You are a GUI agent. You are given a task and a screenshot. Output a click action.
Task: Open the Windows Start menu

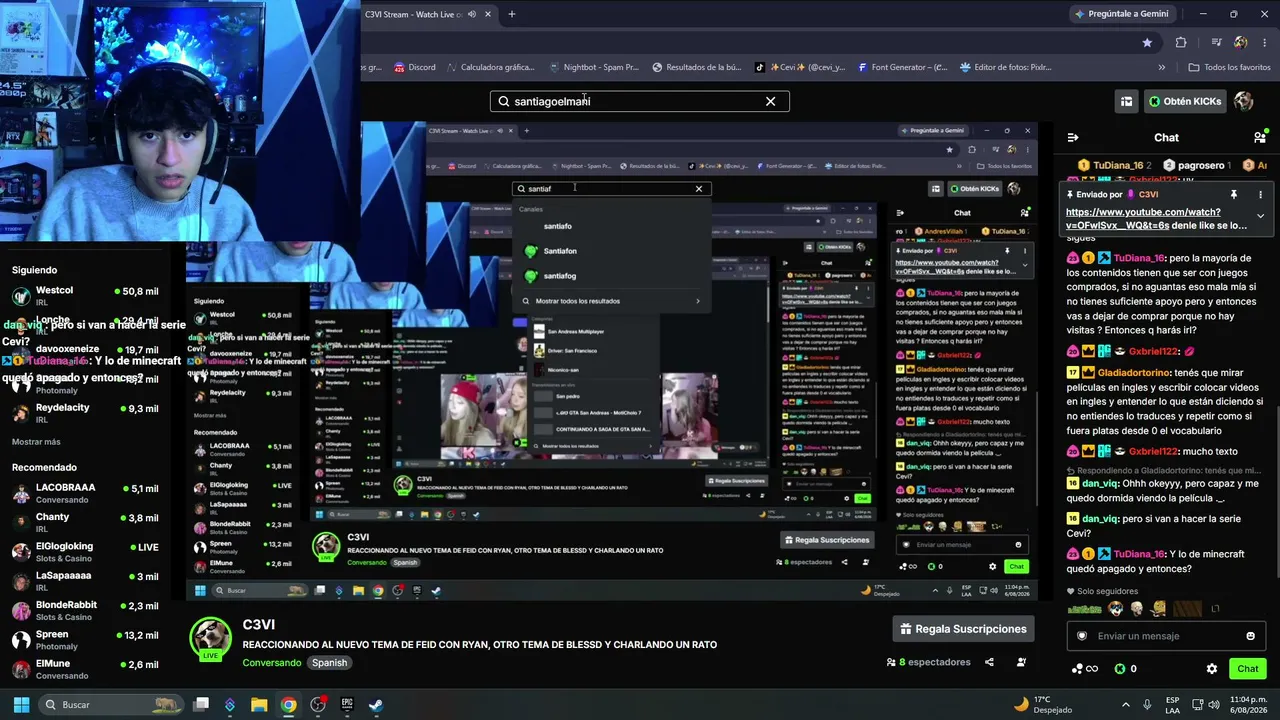[x=21, y=705]
